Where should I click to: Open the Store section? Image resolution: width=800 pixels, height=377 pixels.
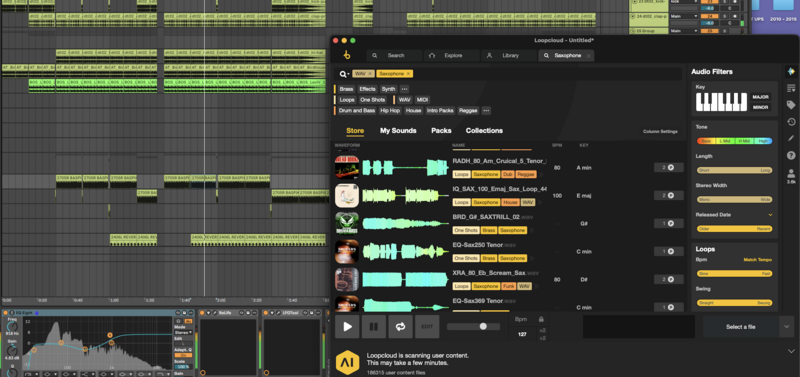point(355,131)
